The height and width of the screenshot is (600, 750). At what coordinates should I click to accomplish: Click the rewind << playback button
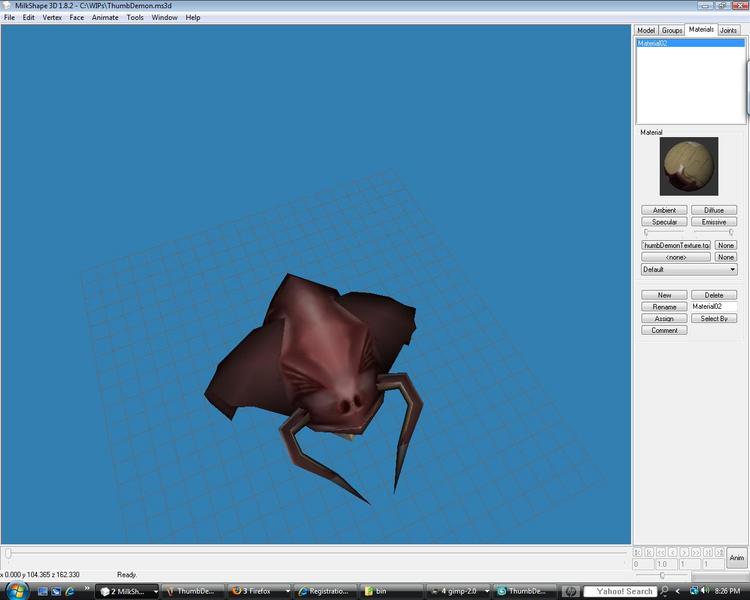coord(661,552)
